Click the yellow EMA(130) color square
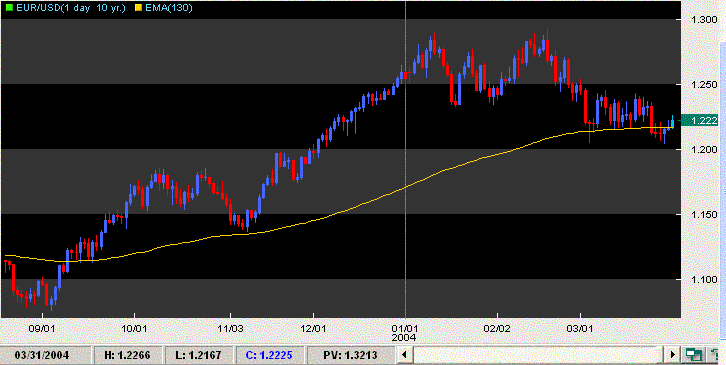Screen dimensions: 726x365 click(138, 8)
